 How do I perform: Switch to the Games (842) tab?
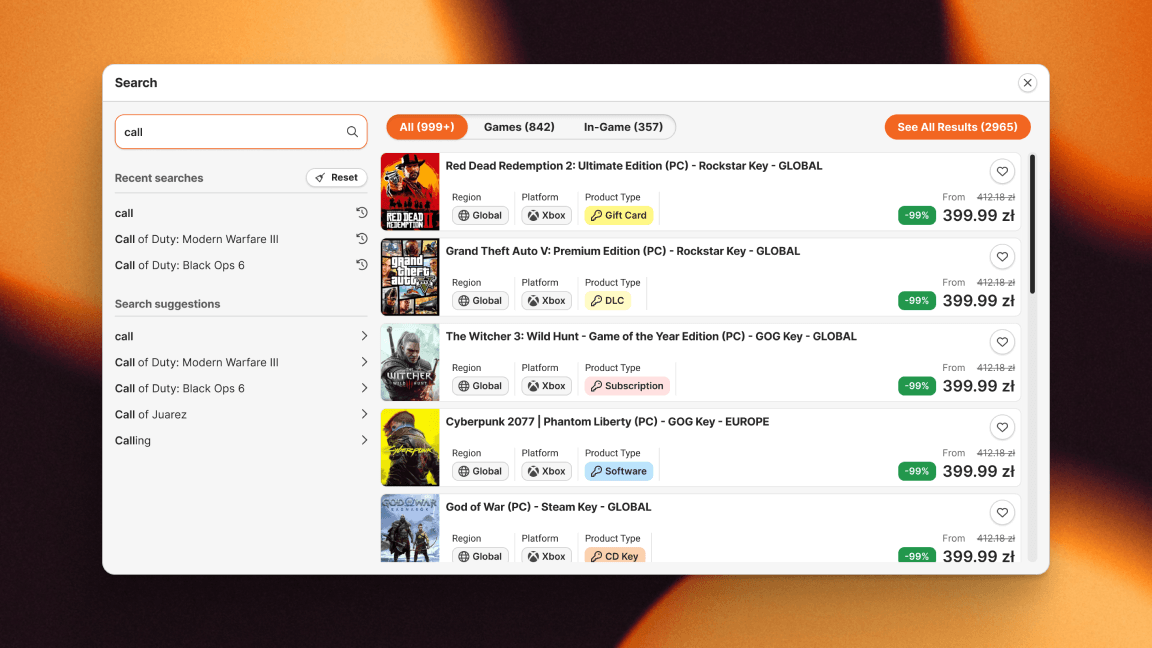click(x=519, y=127)
